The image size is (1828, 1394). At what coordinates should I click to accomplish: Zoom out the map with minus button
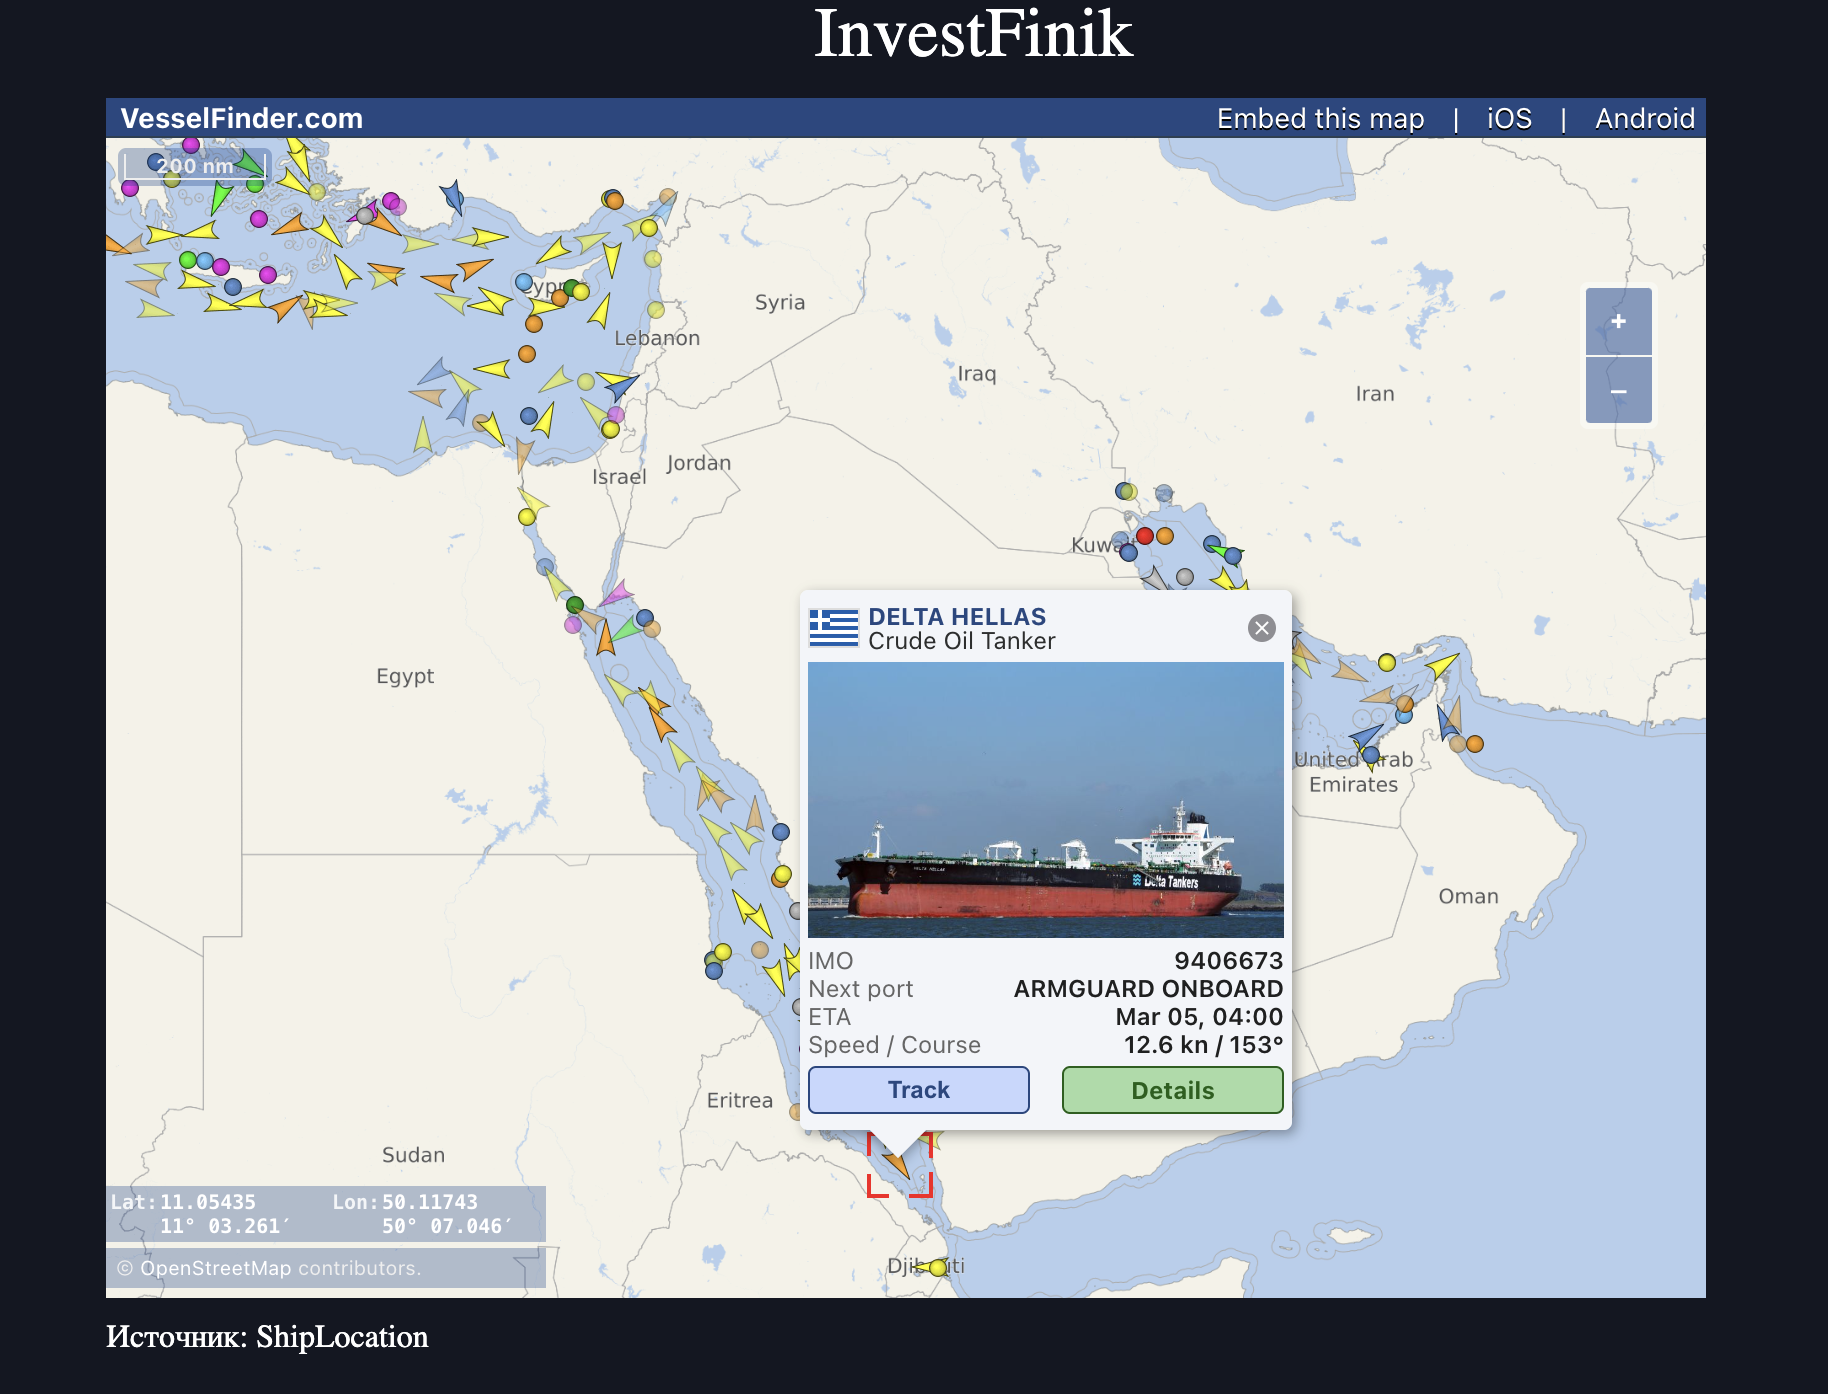point(1618,391)
